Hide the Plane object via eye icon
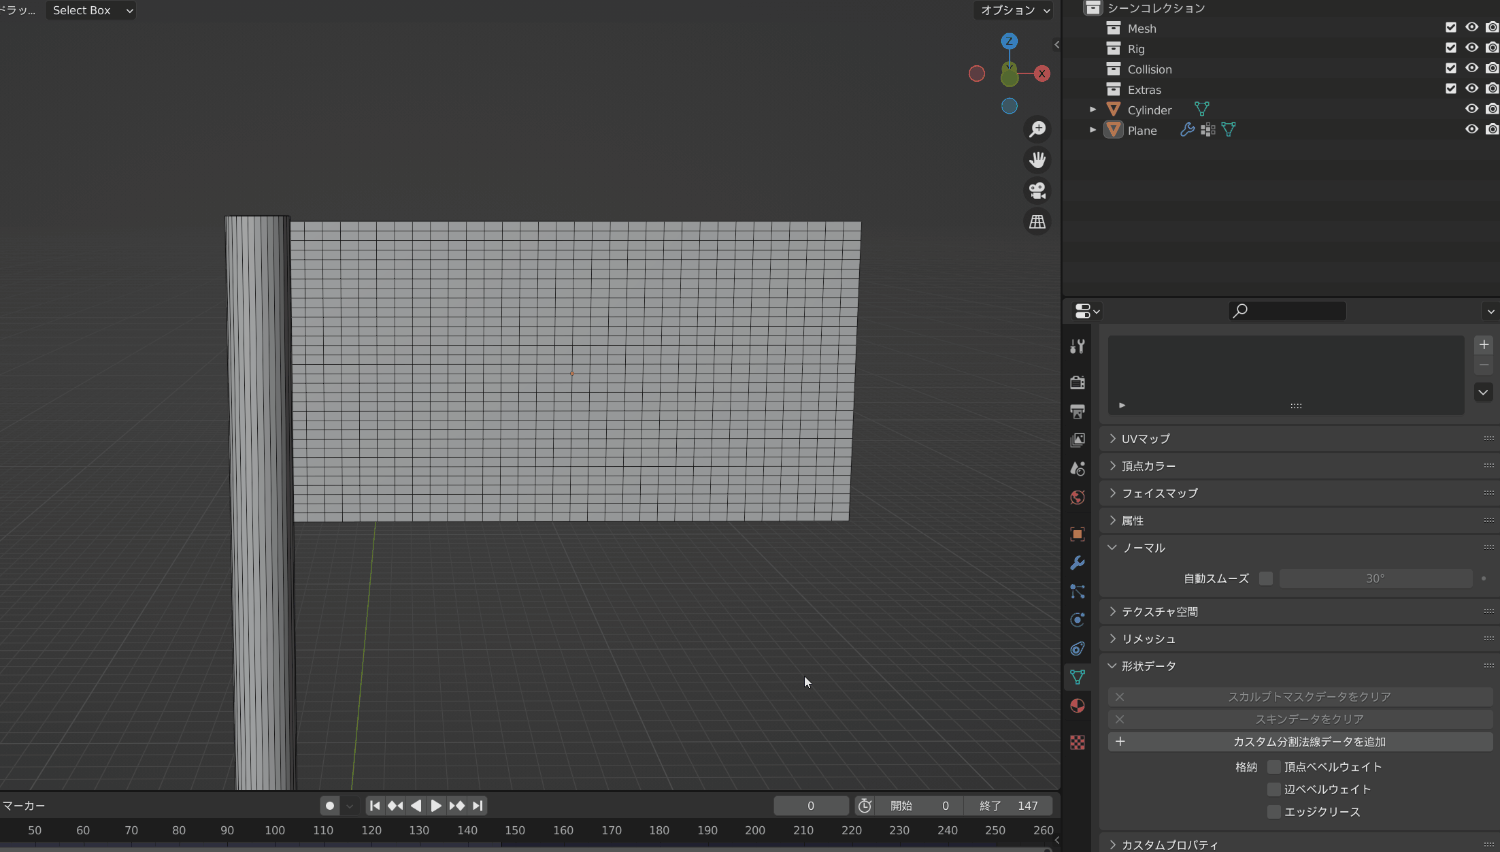The width and height of the screenshot is (1500, 852). pos(1471,130)
